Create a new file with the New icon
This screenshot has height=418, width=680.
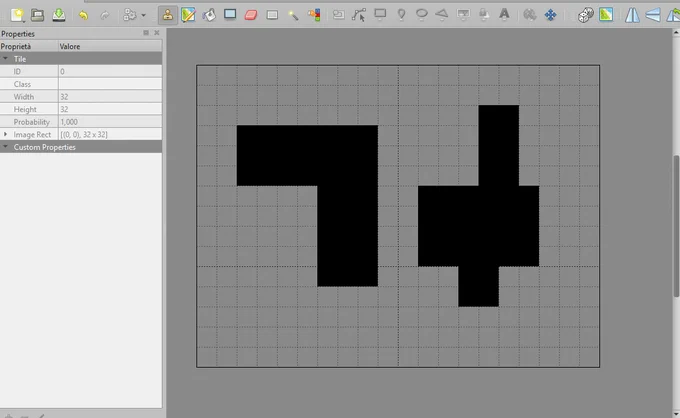[17, 15]
